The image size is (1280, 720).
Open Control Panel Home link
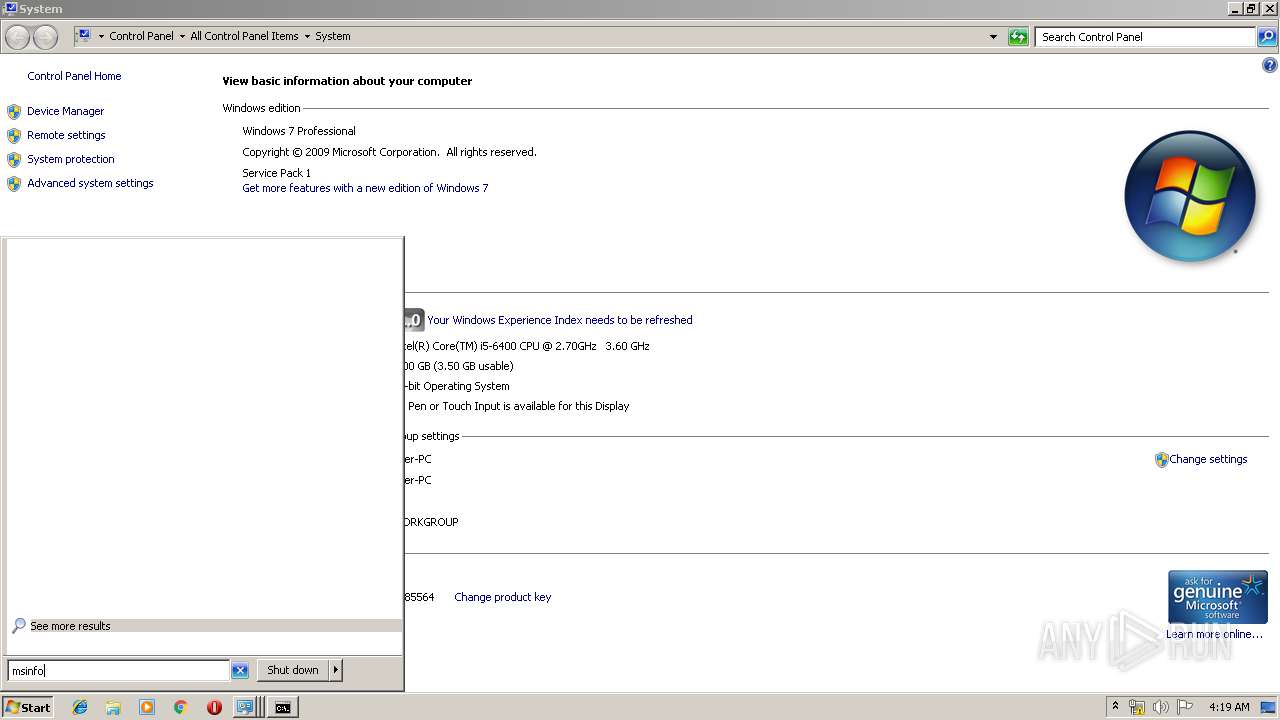coord(74,76)
